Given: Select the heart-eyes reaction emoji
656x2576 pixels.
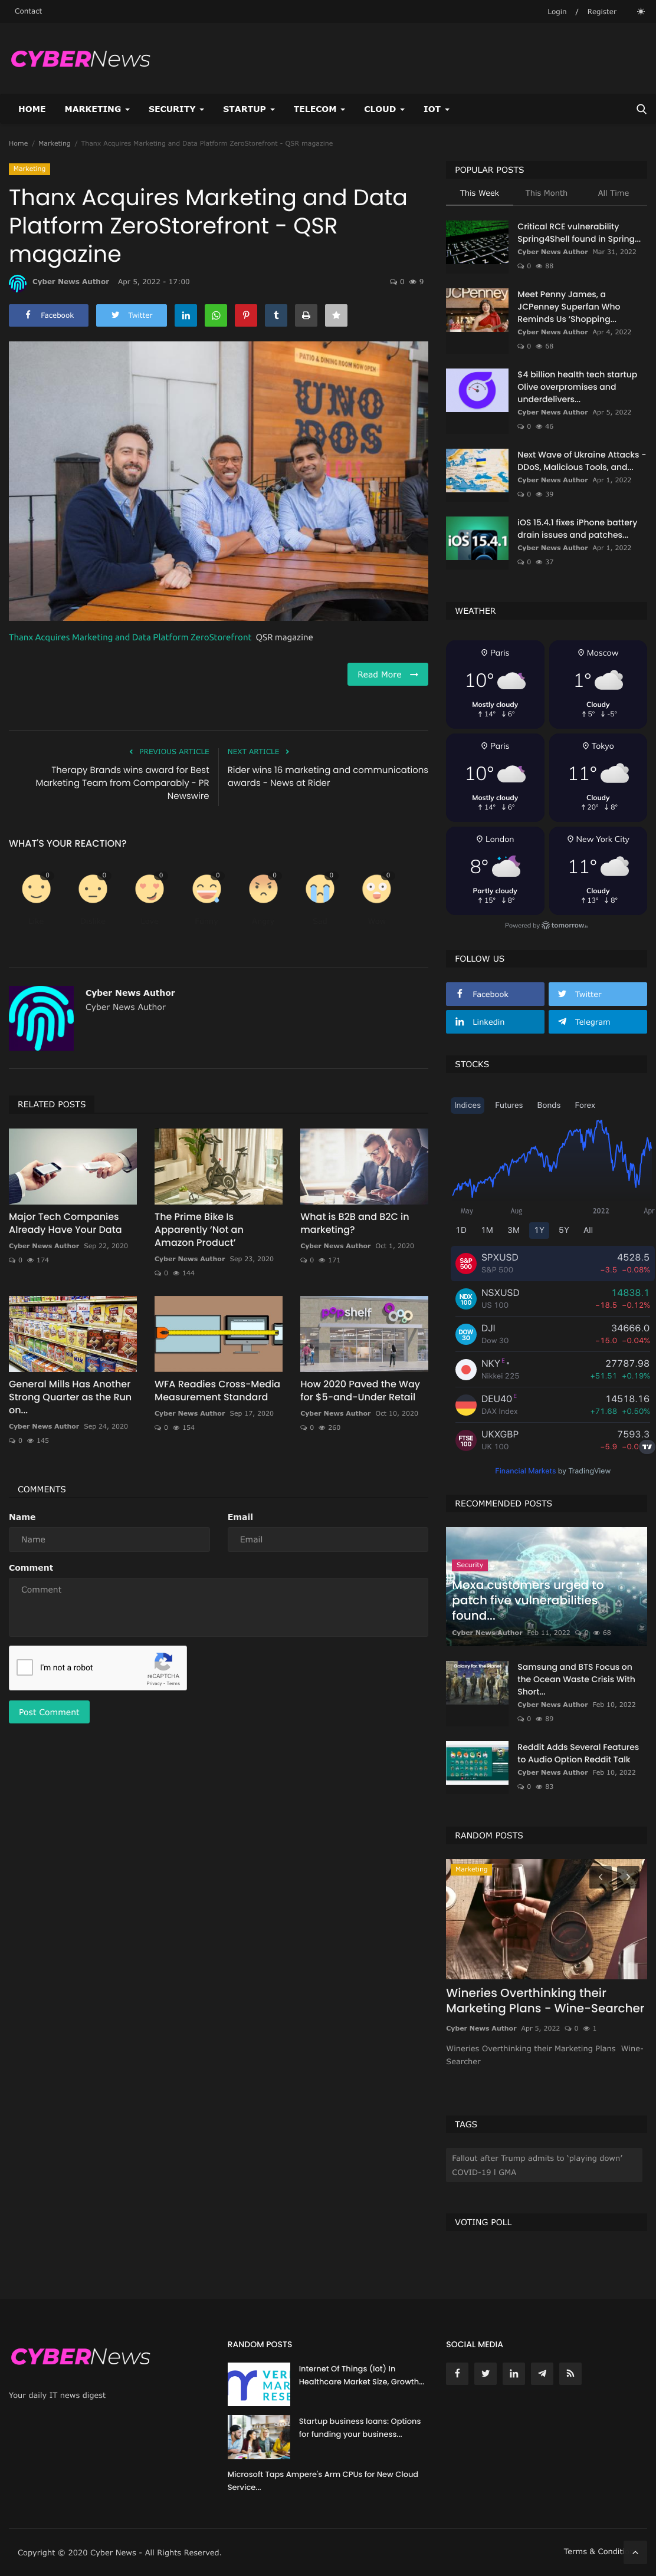Looking at the screenshot, I should [x=150, y=888].
